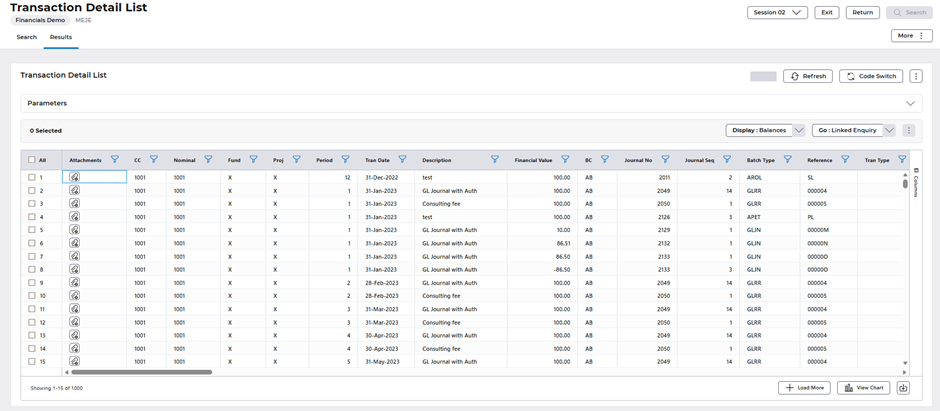The image size is (940, 411).
Task: Open attachments icon in row 4
Action: pyautogui.click(x=75, y=216)
